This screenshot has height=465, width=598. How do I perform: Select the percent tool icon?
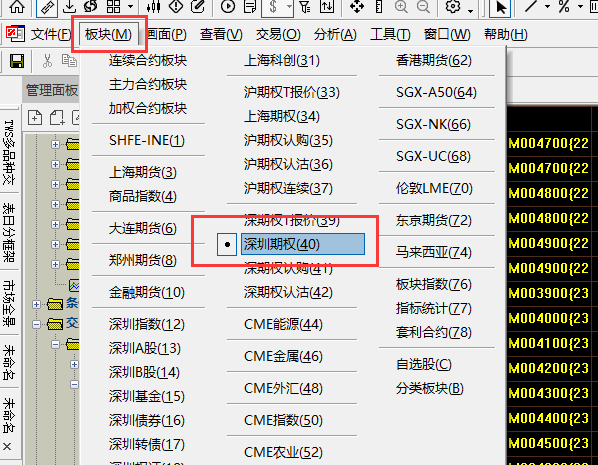(564, 6)
